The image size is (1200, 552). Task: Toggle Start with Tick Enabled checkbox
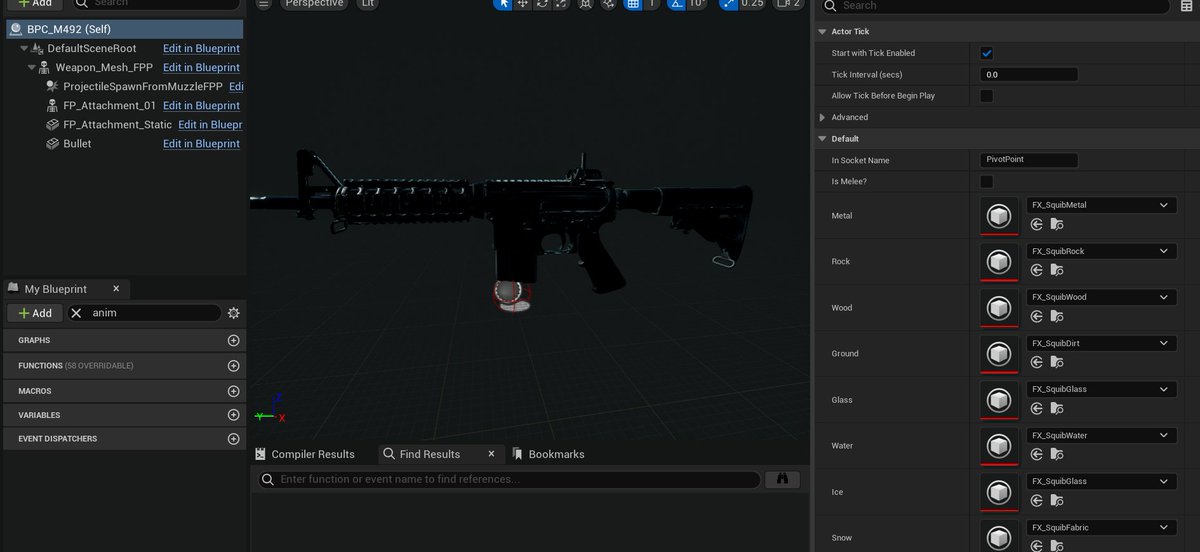(987, 53)
